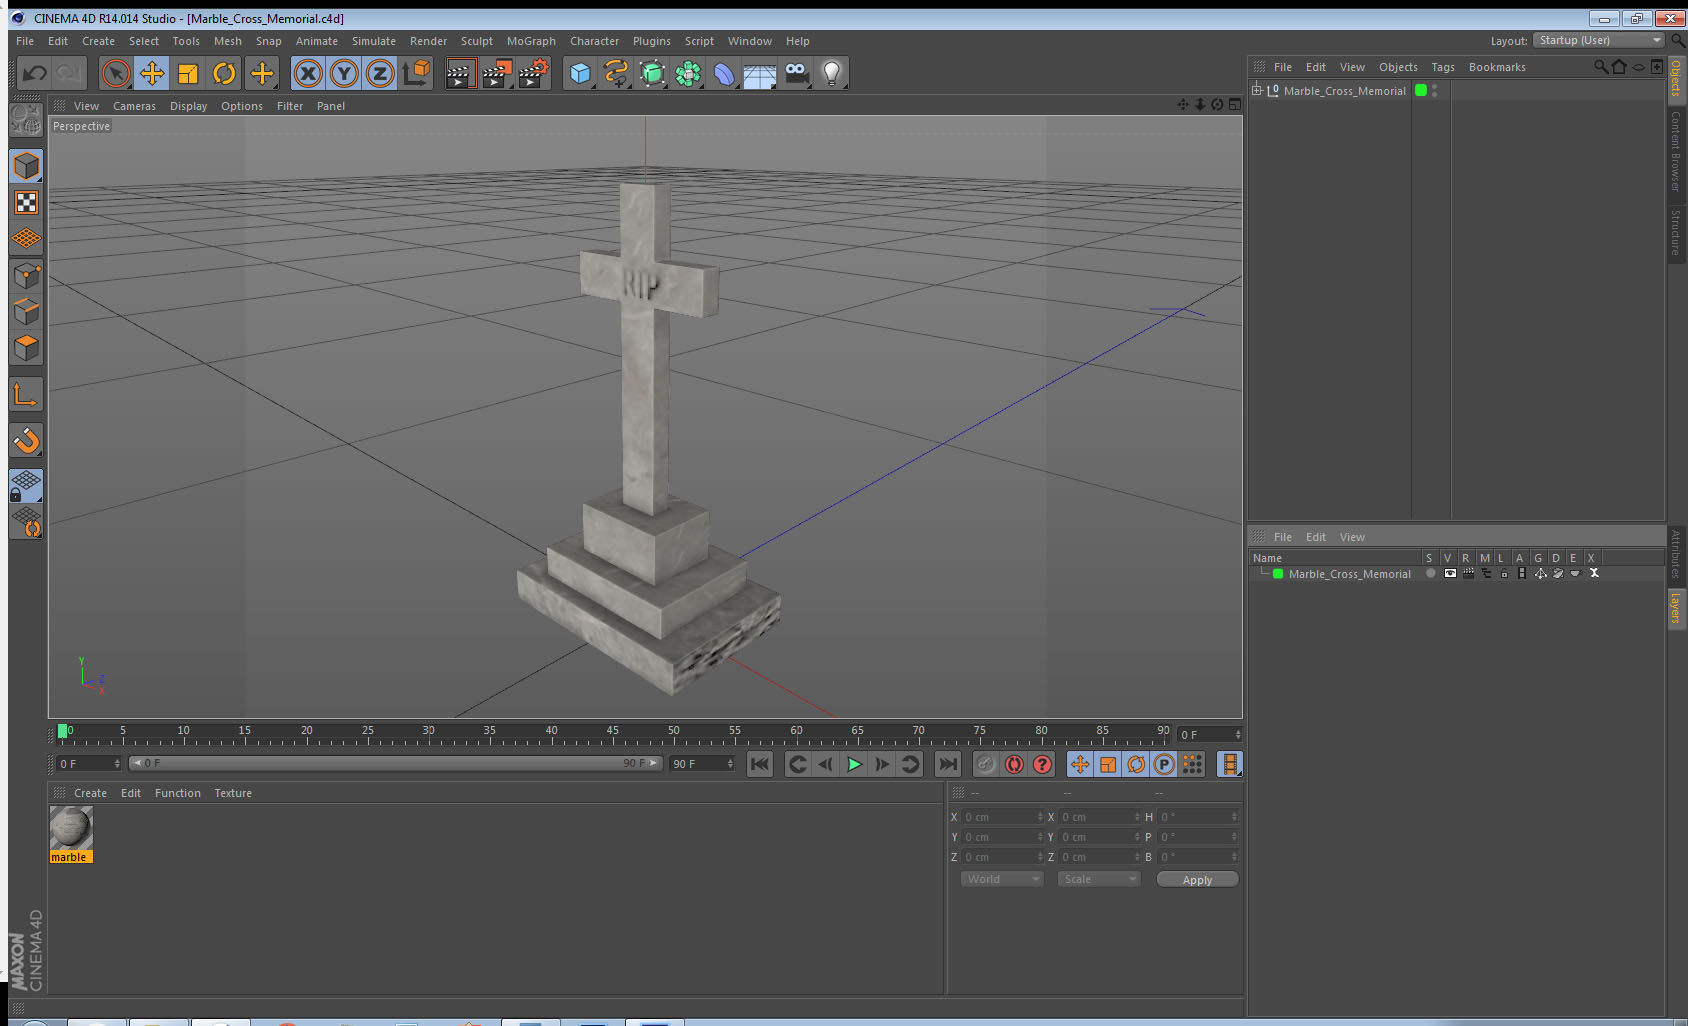
Task: Open World coordinate dropdown
Action: coord(1002,879)
